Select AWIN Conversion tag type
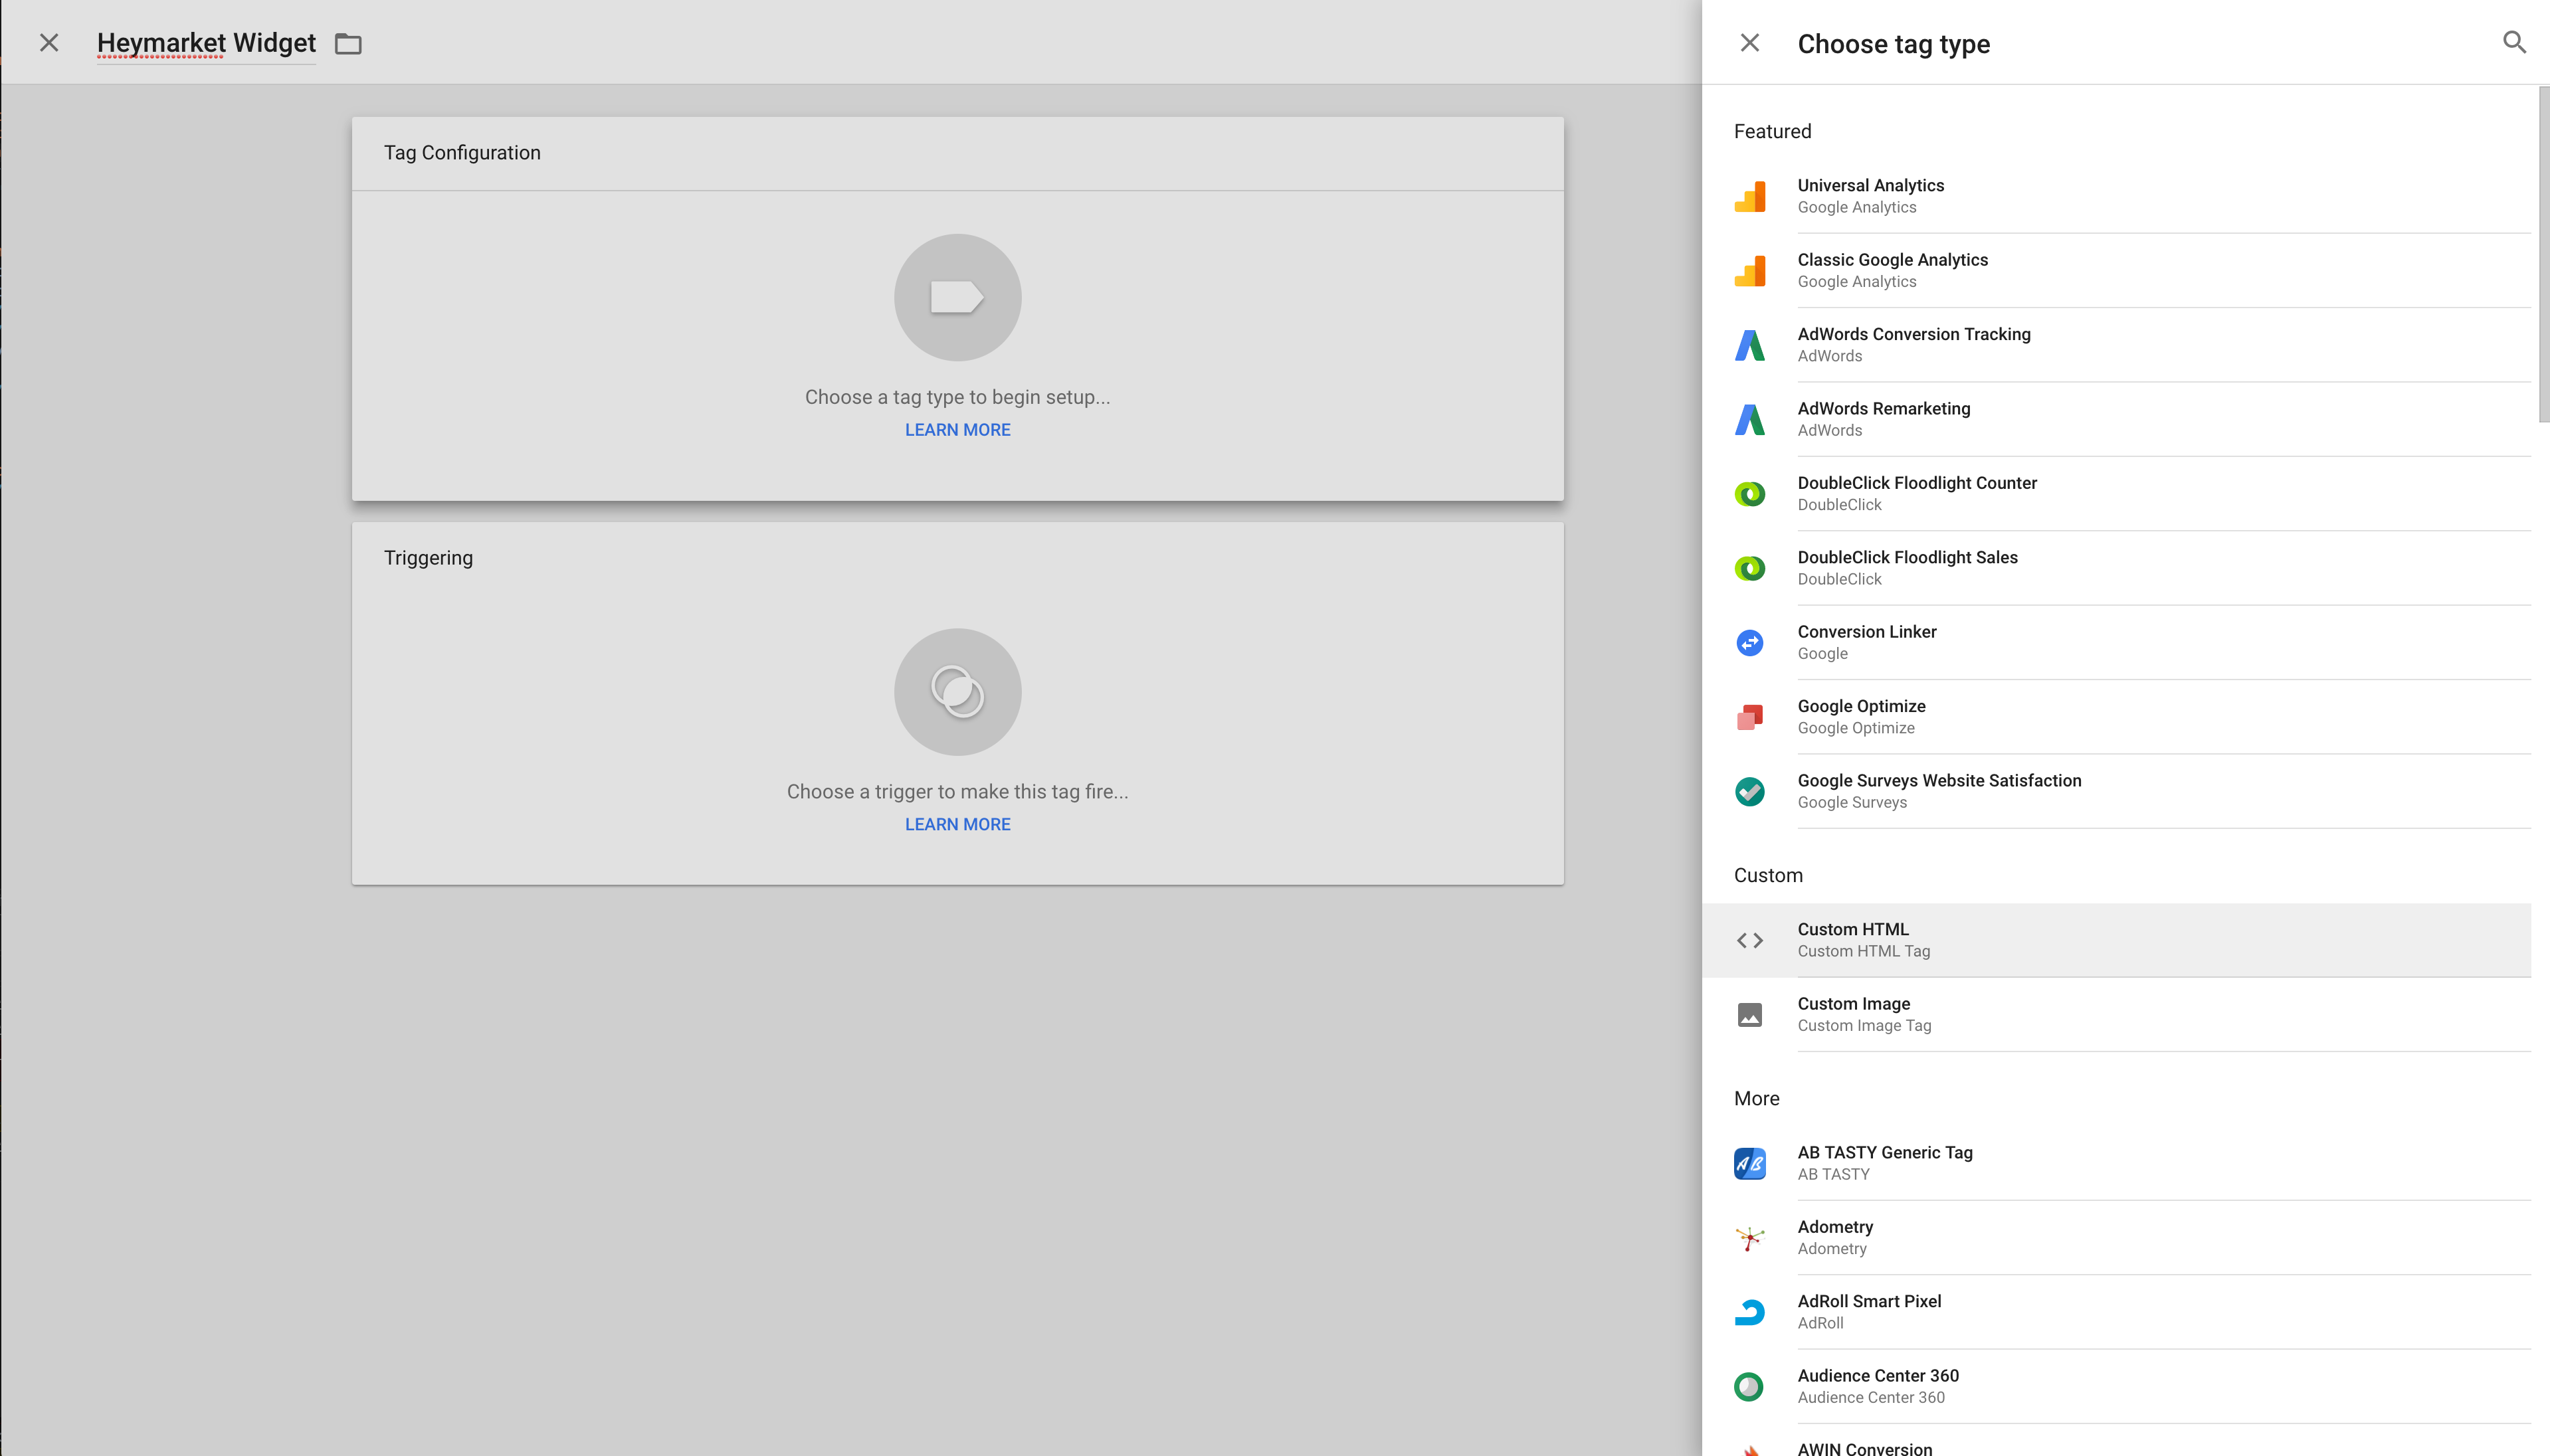The width and height of the screenshot is (2550, 1456). [2116, 1441]
